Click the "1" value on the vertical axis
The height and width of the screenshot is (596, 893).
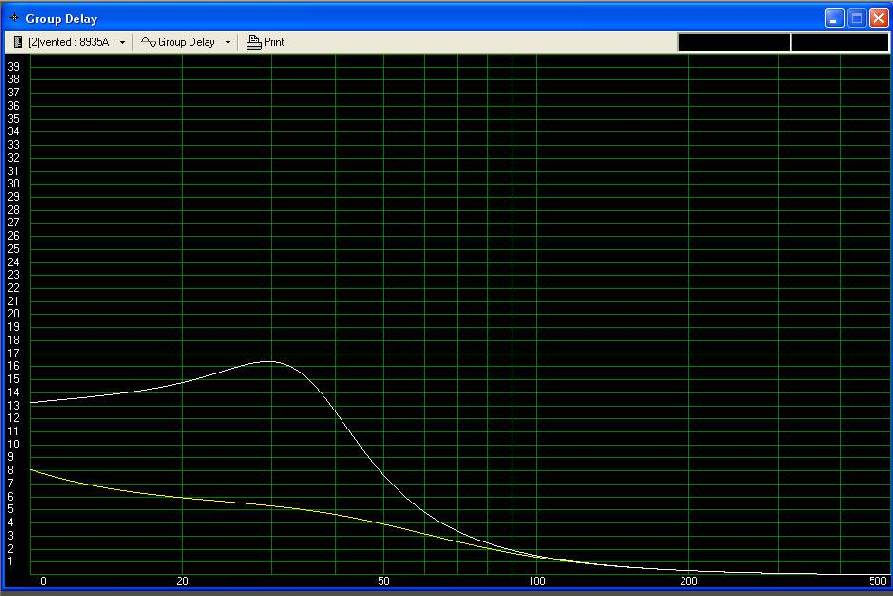point(10,561)
